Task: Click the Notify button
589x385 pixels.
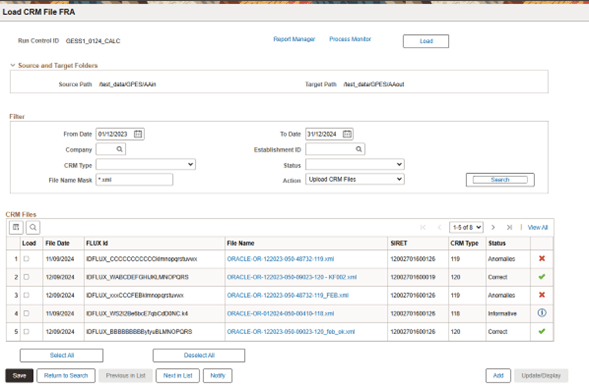Action: (217, 376)
